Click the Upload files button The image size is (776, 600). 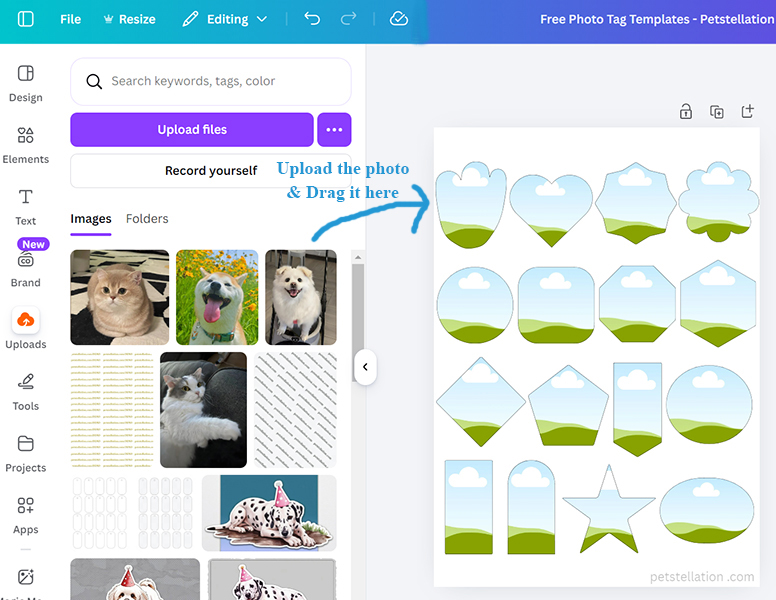[x=192, y=130]
